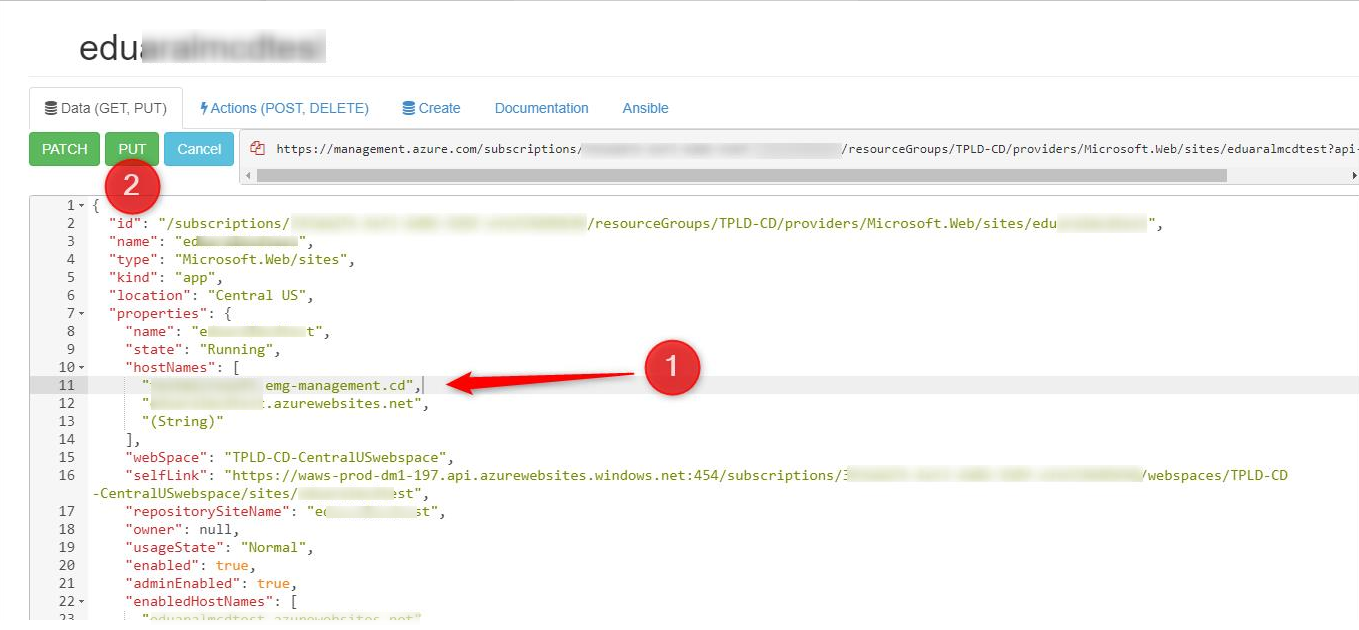The height and width of the screenshot is (630, 1359).
Task: Click the lightning bolt icon beside Actions
Action: pyautogui.click(x=206, y=107)
